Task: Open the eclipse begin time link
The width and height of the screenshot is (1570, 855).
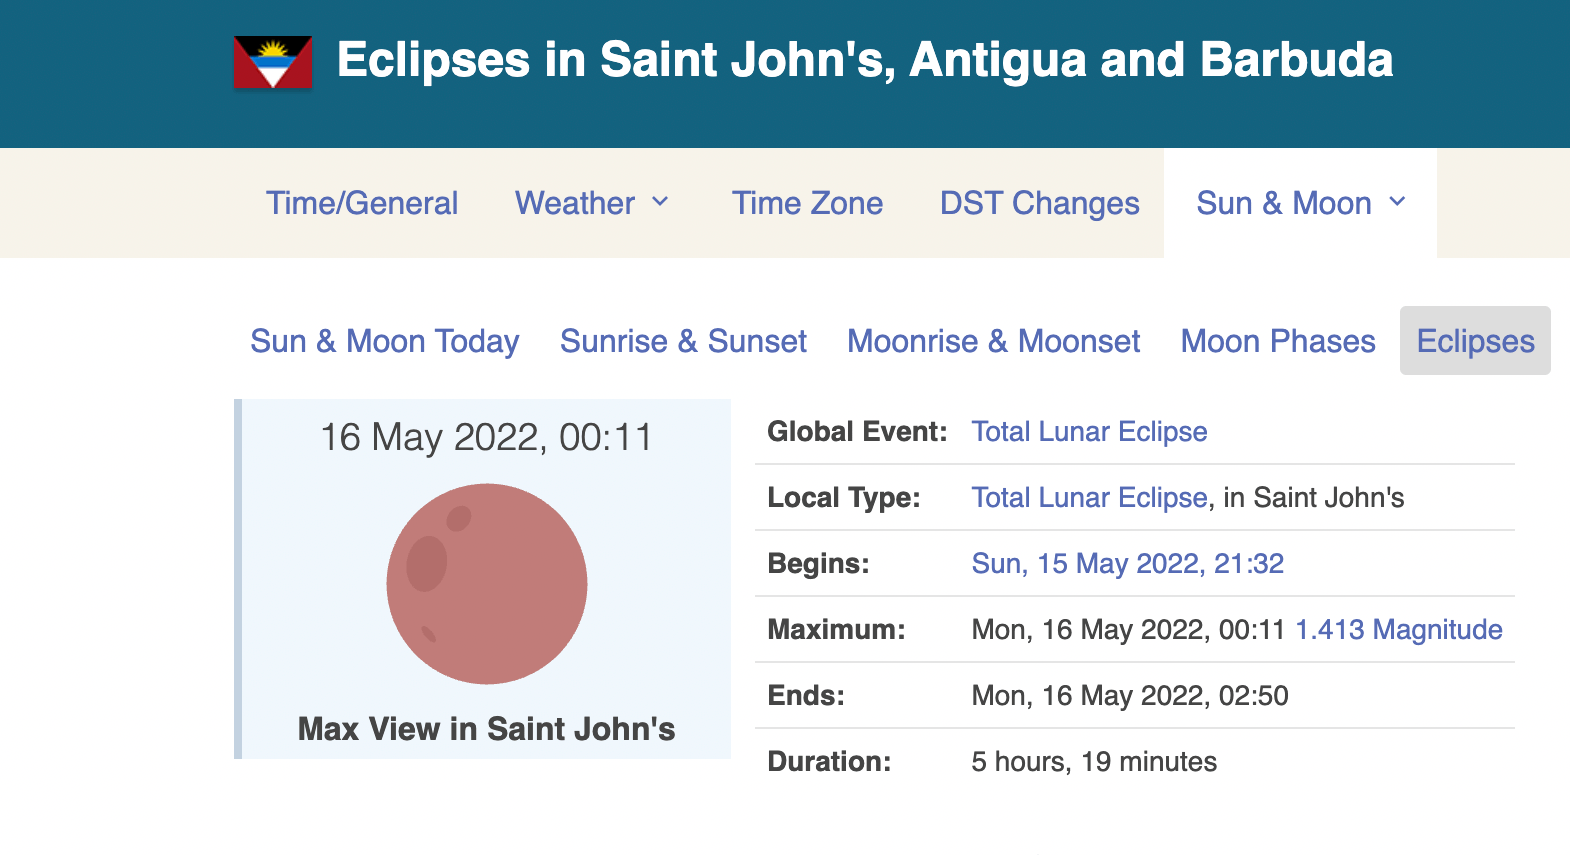Action: [x=1127, y=563]
